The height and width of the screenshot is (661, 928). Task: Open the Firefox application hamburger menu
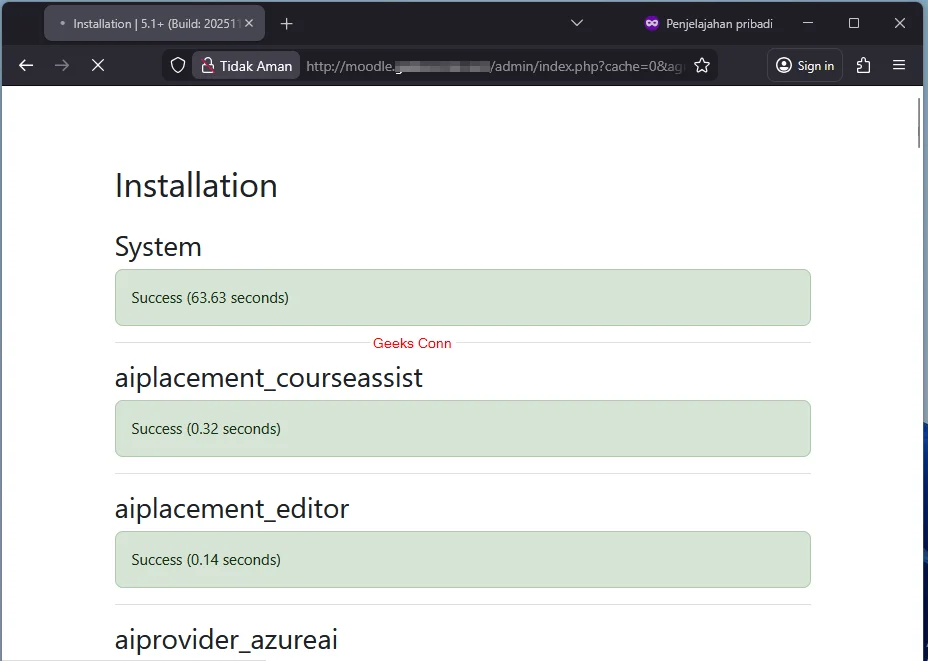point(898,65)
